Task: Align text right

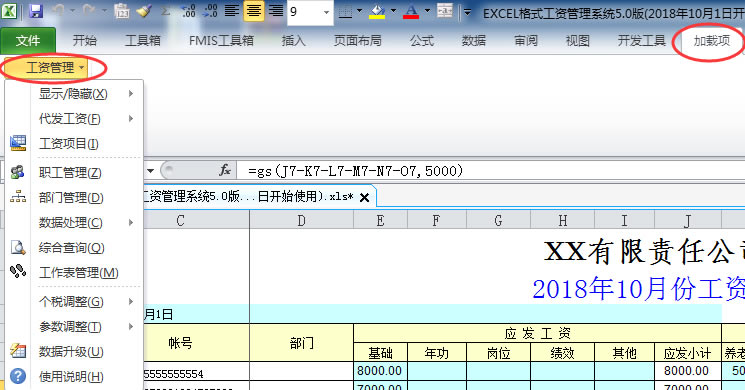Action: point(276,10)
